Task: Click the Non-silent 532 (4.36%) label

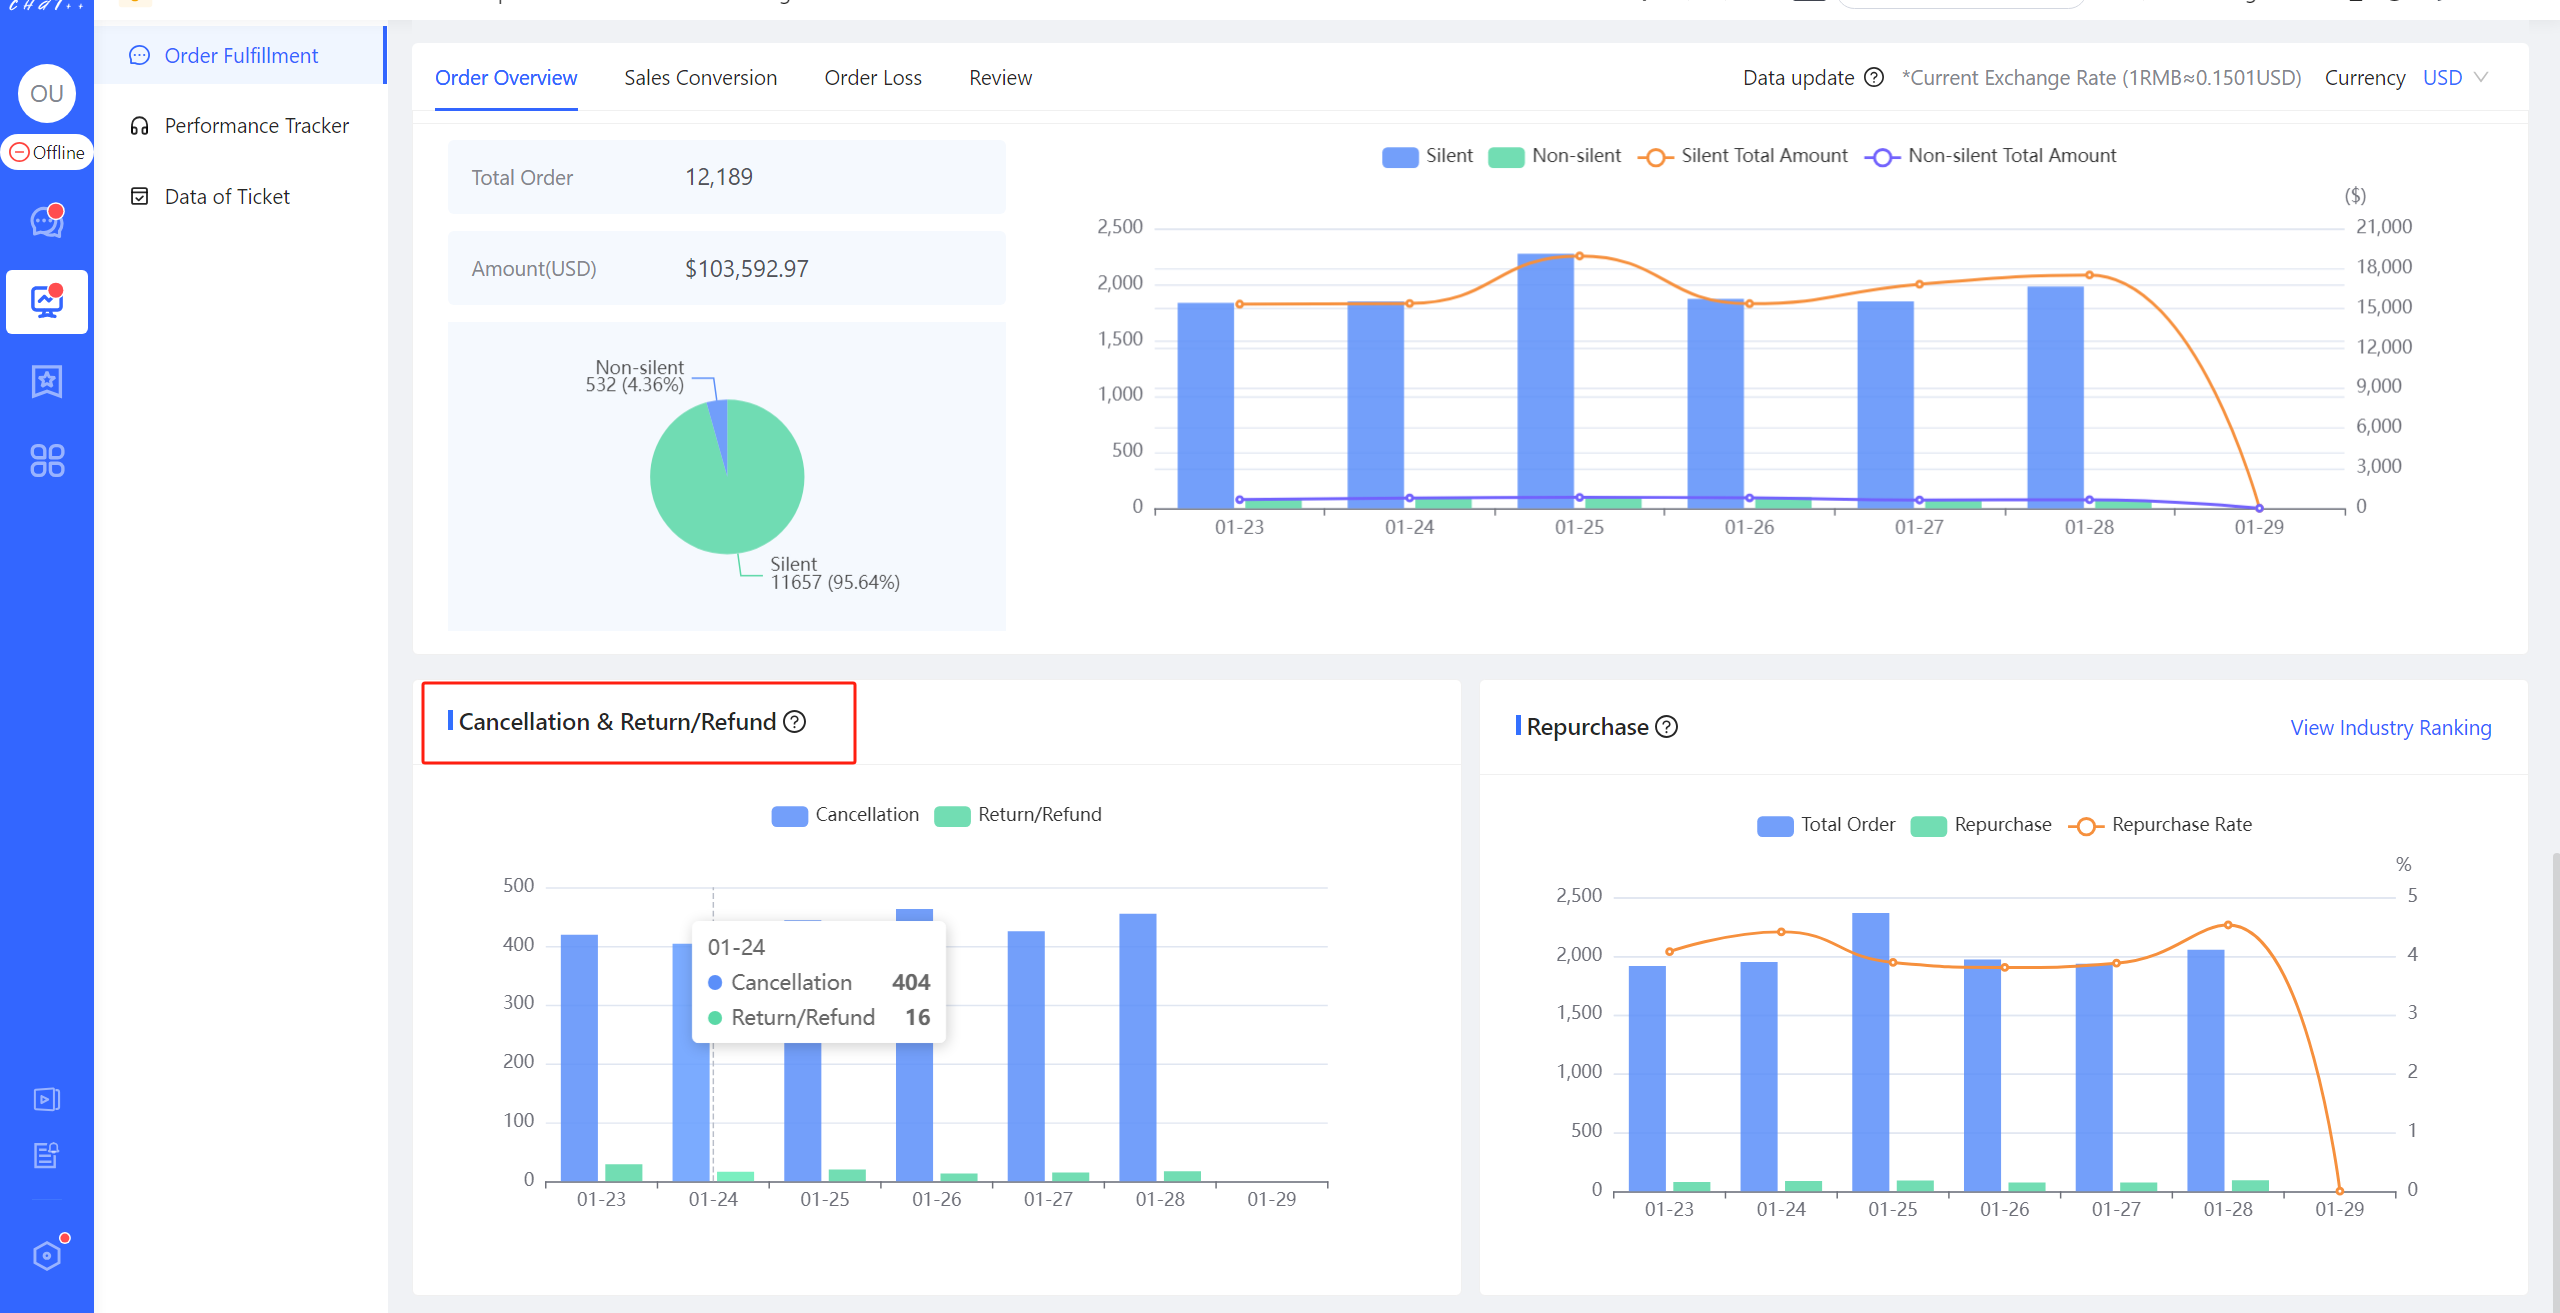Action: (x=635, y=376)
